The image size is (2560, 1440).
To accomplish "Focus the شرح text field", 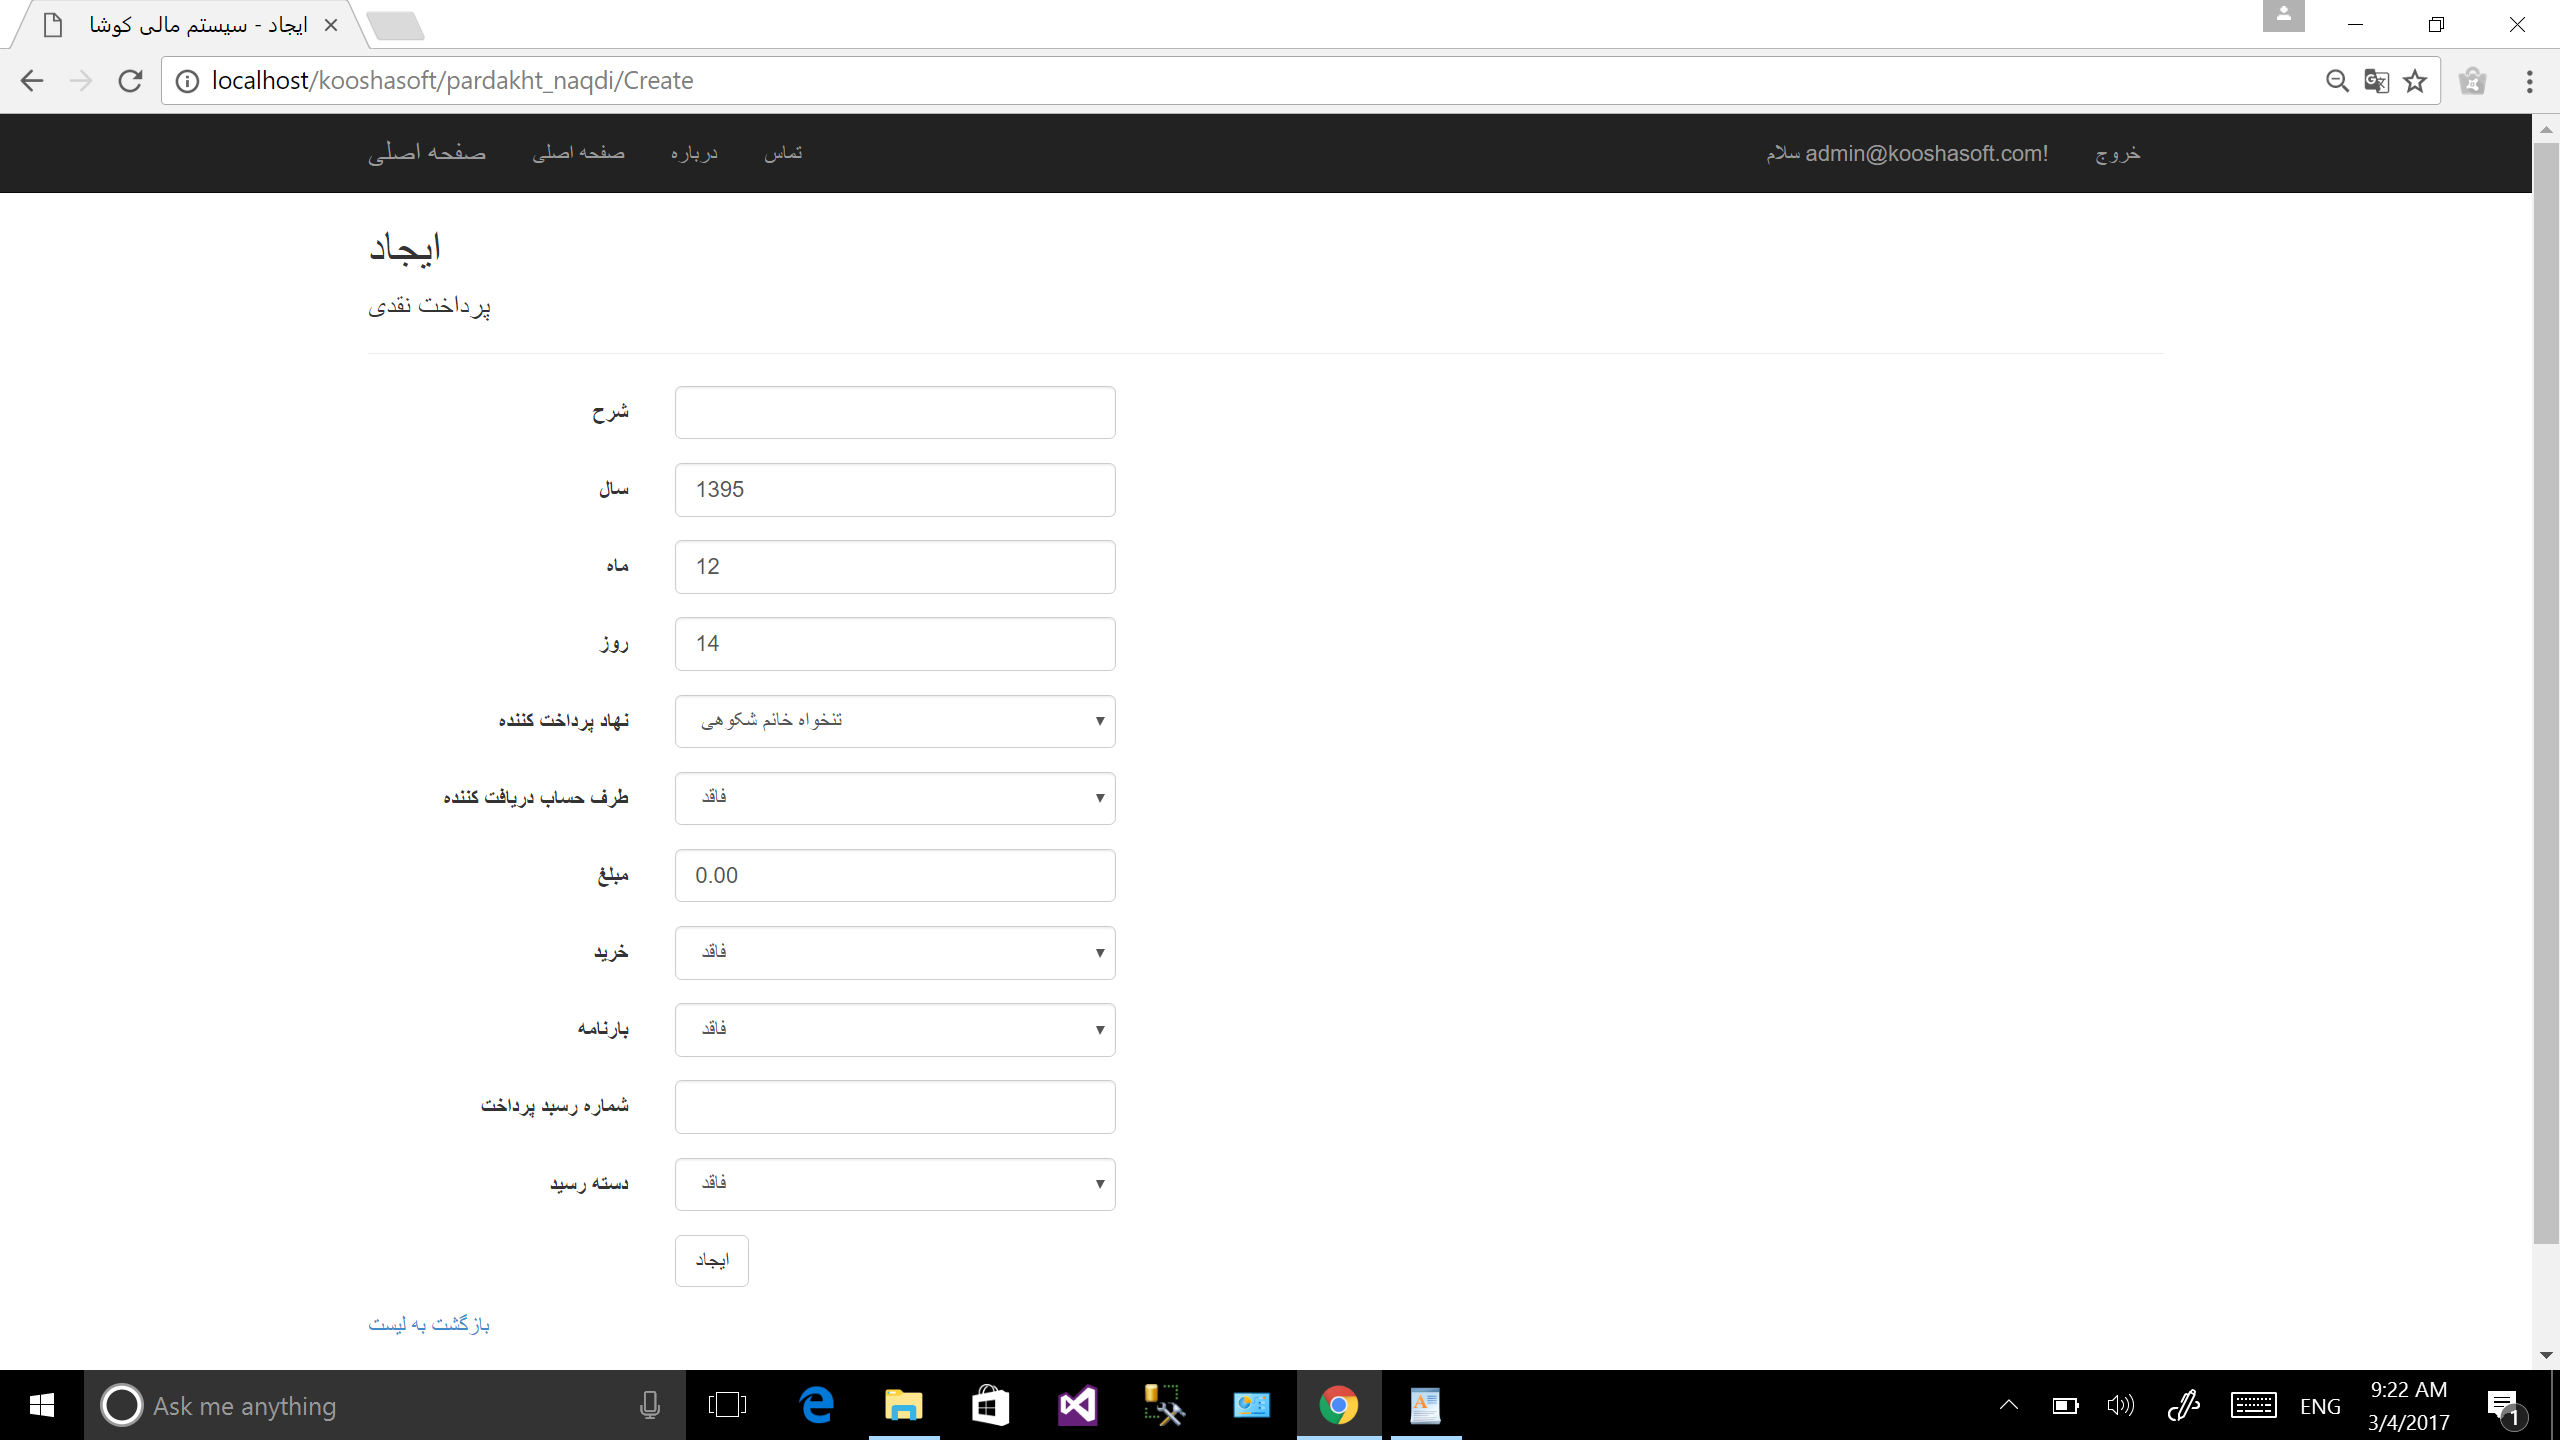I will pos(894,412).
